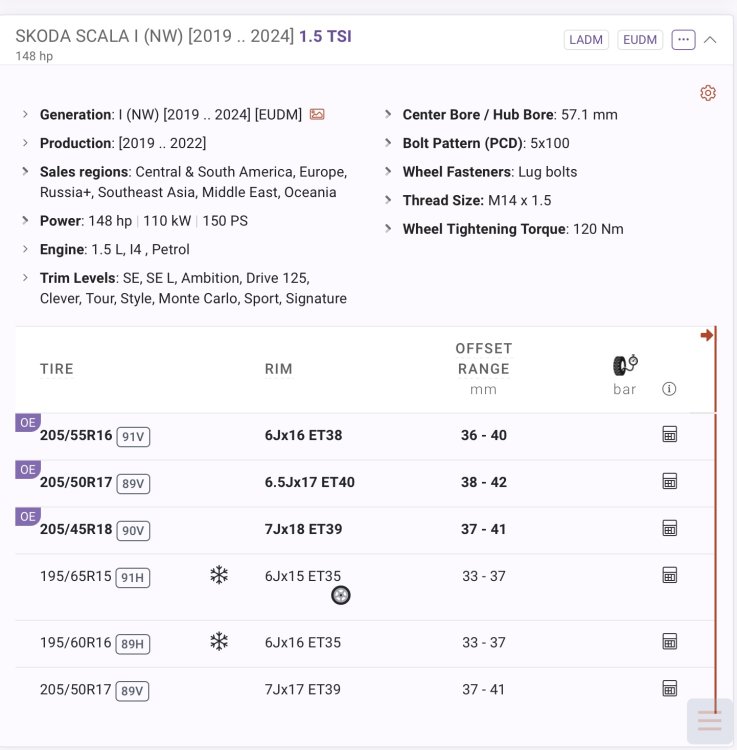
Task: Expand the Trim Levels chevron
Action: pos(25,277)
